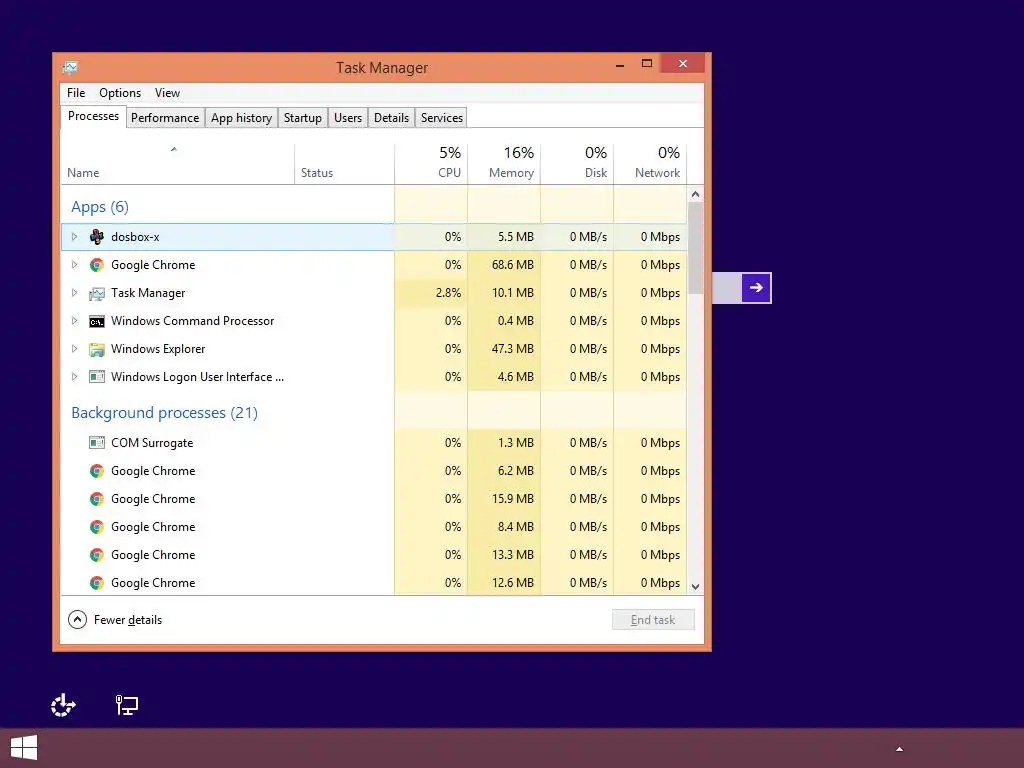Click Chrome icon of 15.9 MB process

(97, 499)
